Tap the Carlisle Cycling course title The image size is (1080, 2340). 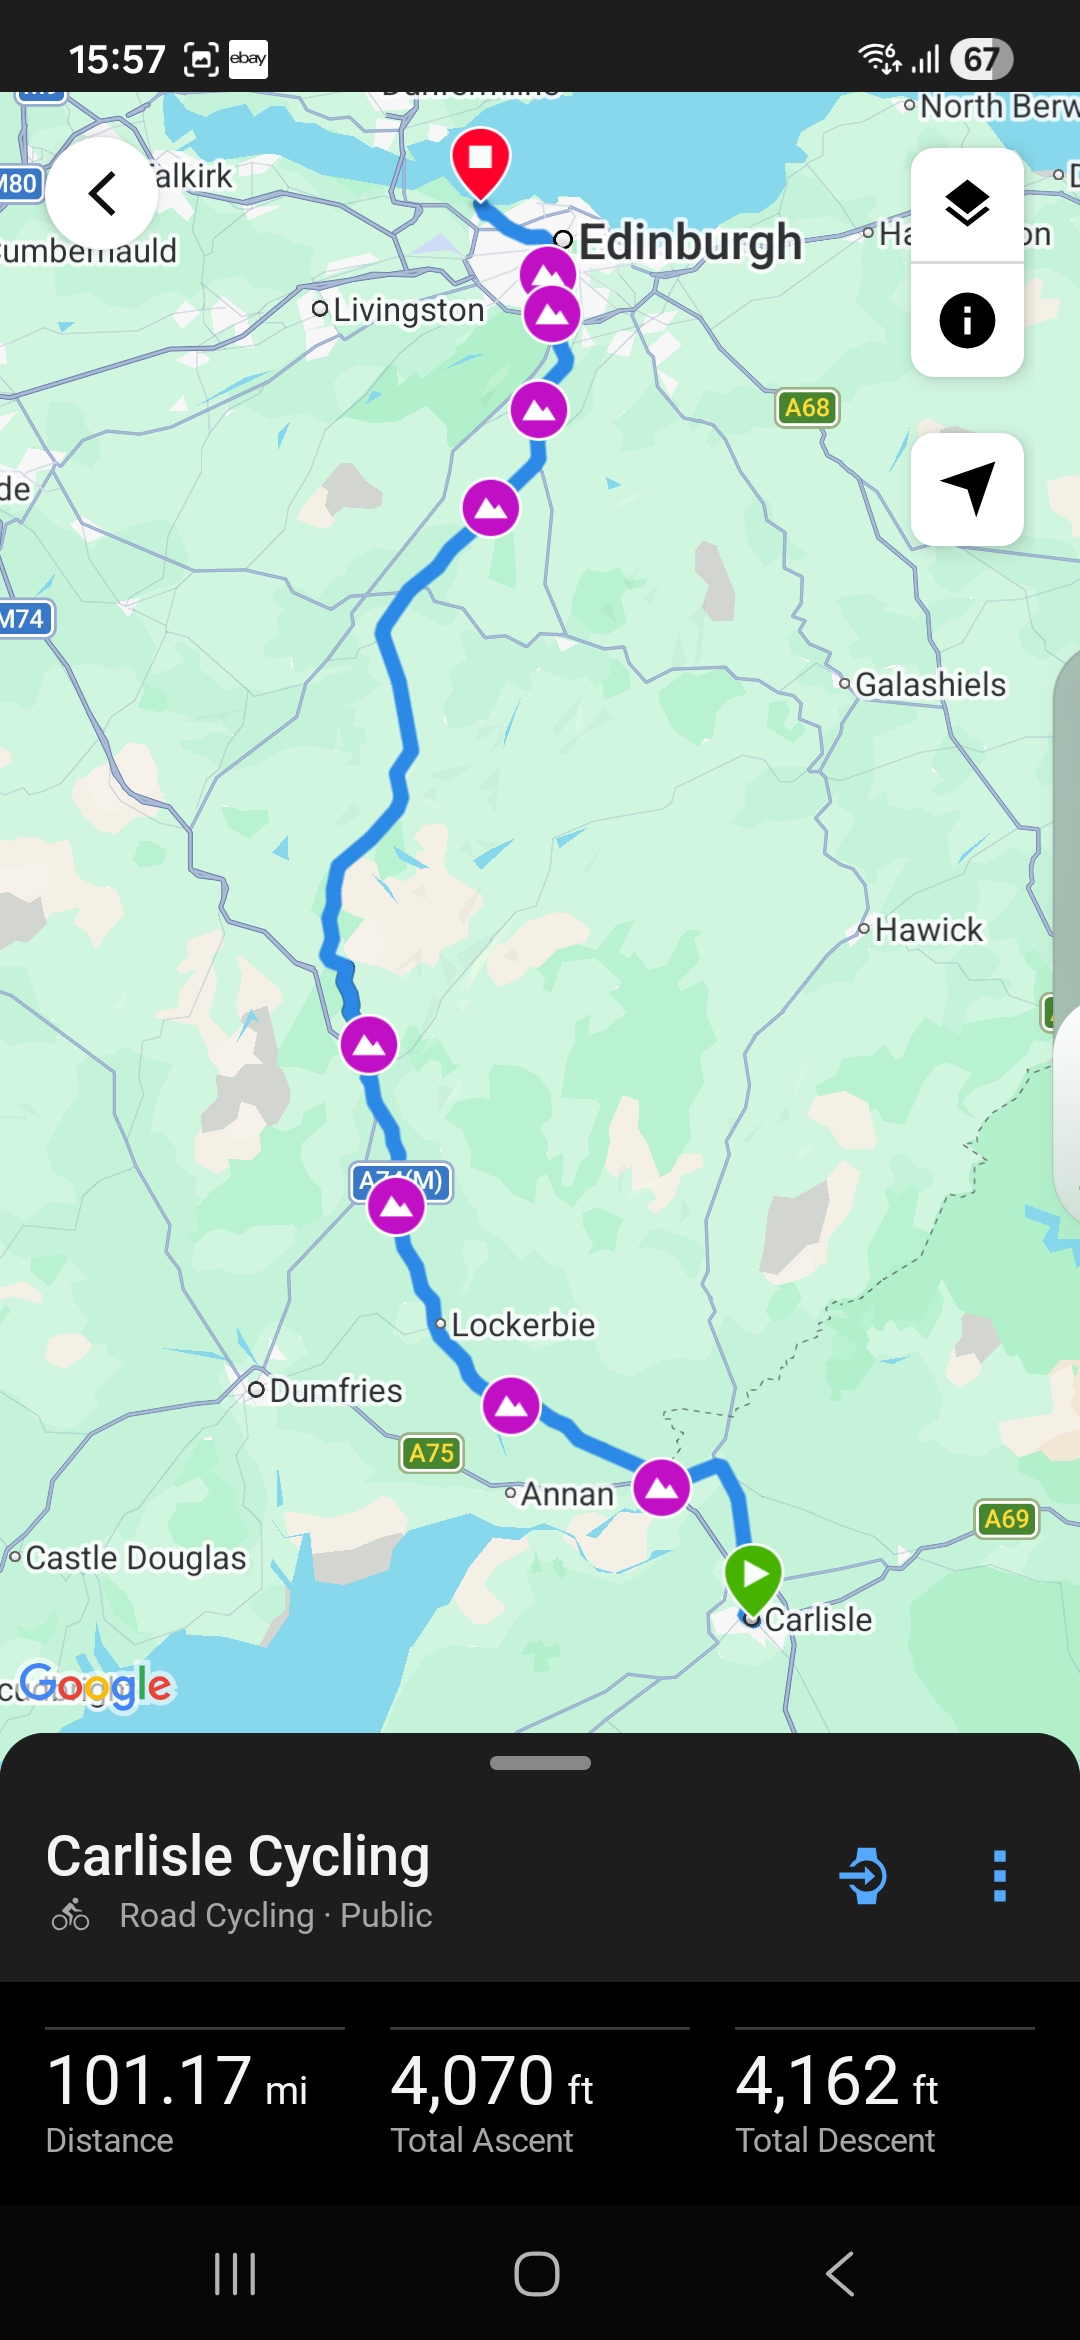[238, 1856]
